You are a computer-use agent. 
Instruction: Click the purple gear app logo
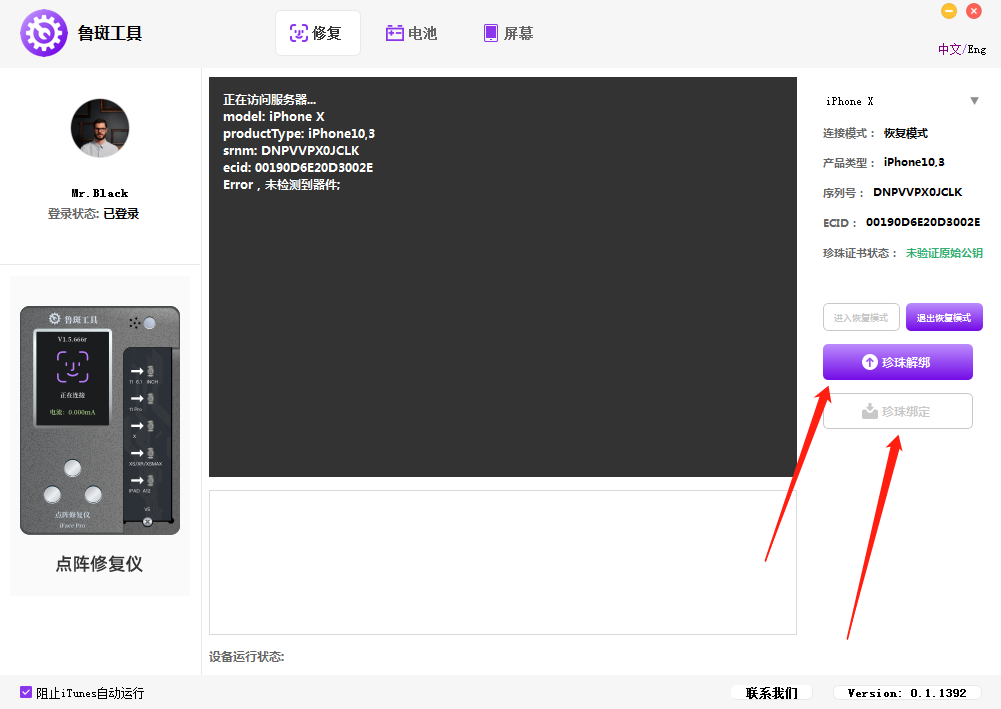coord(44,33)
